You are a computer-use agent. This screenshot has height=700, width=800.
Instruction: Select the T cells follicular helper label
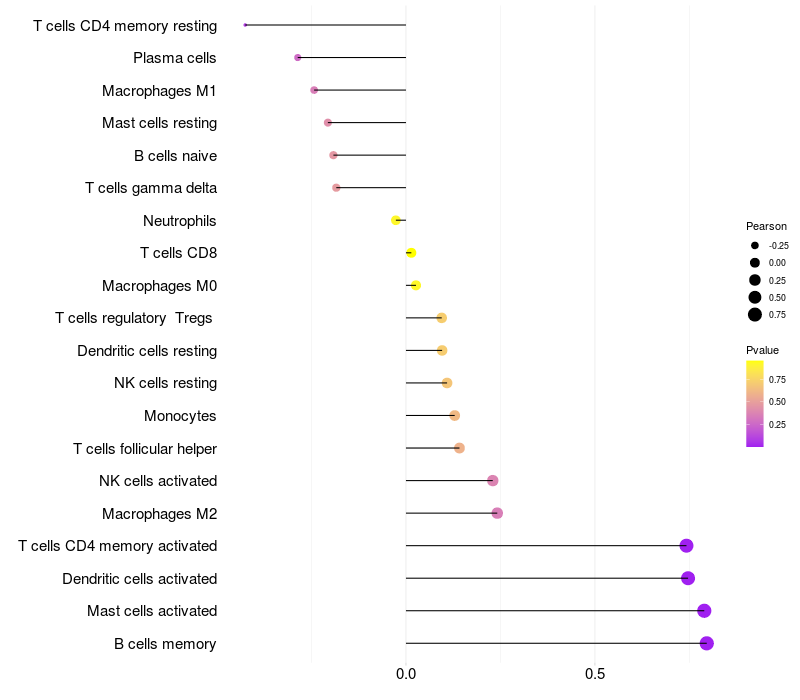pos(145,448)
